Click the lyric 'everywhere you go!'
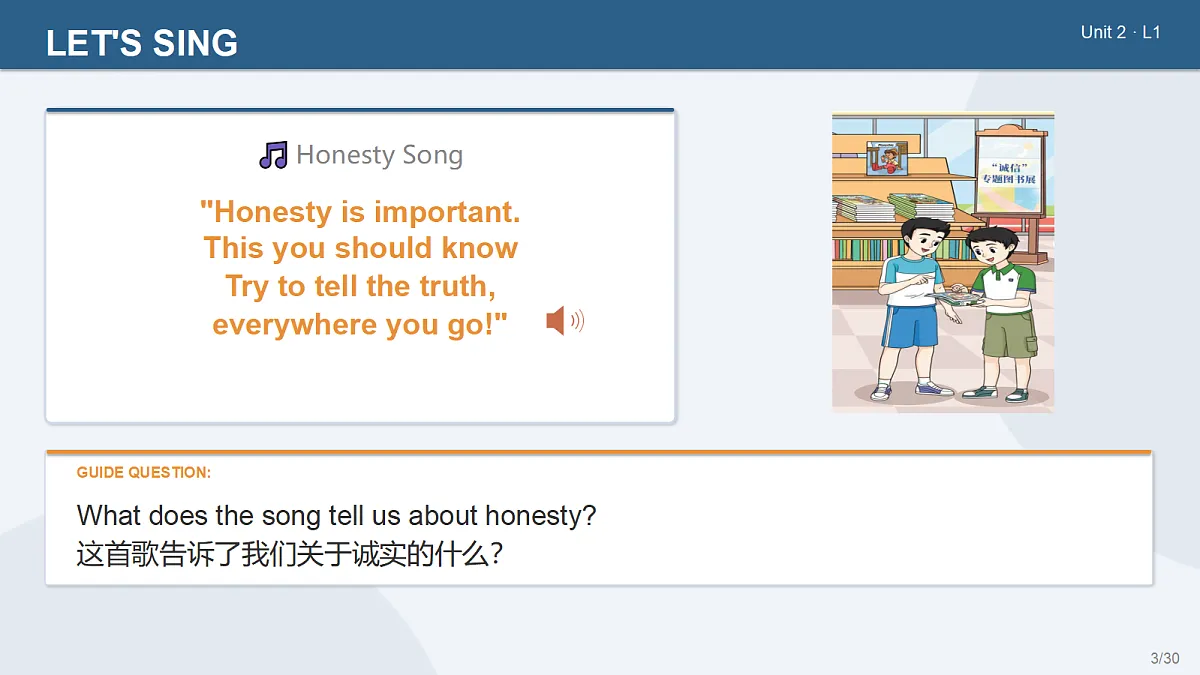 (361, 325)
